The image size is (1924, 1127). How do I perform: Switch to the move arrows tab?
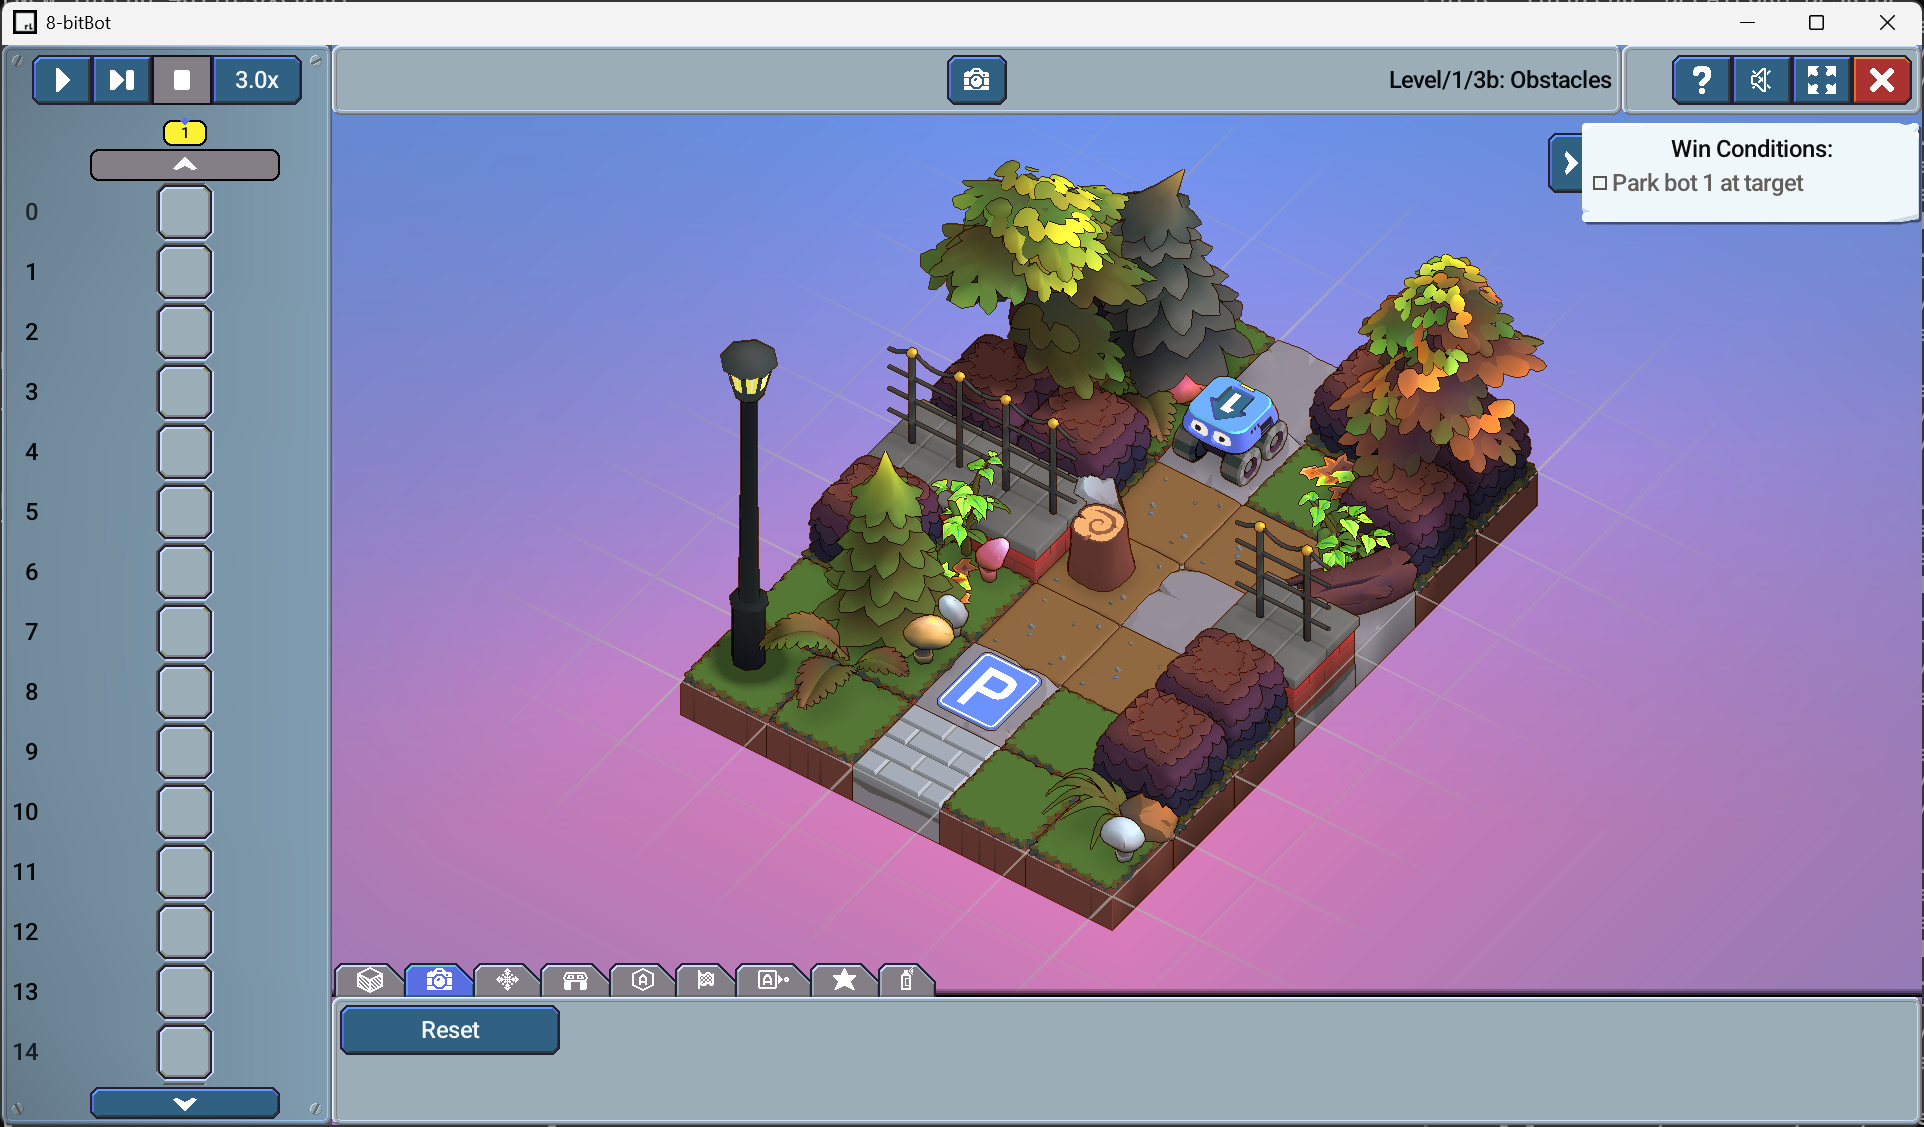click(x=507, y=980)
